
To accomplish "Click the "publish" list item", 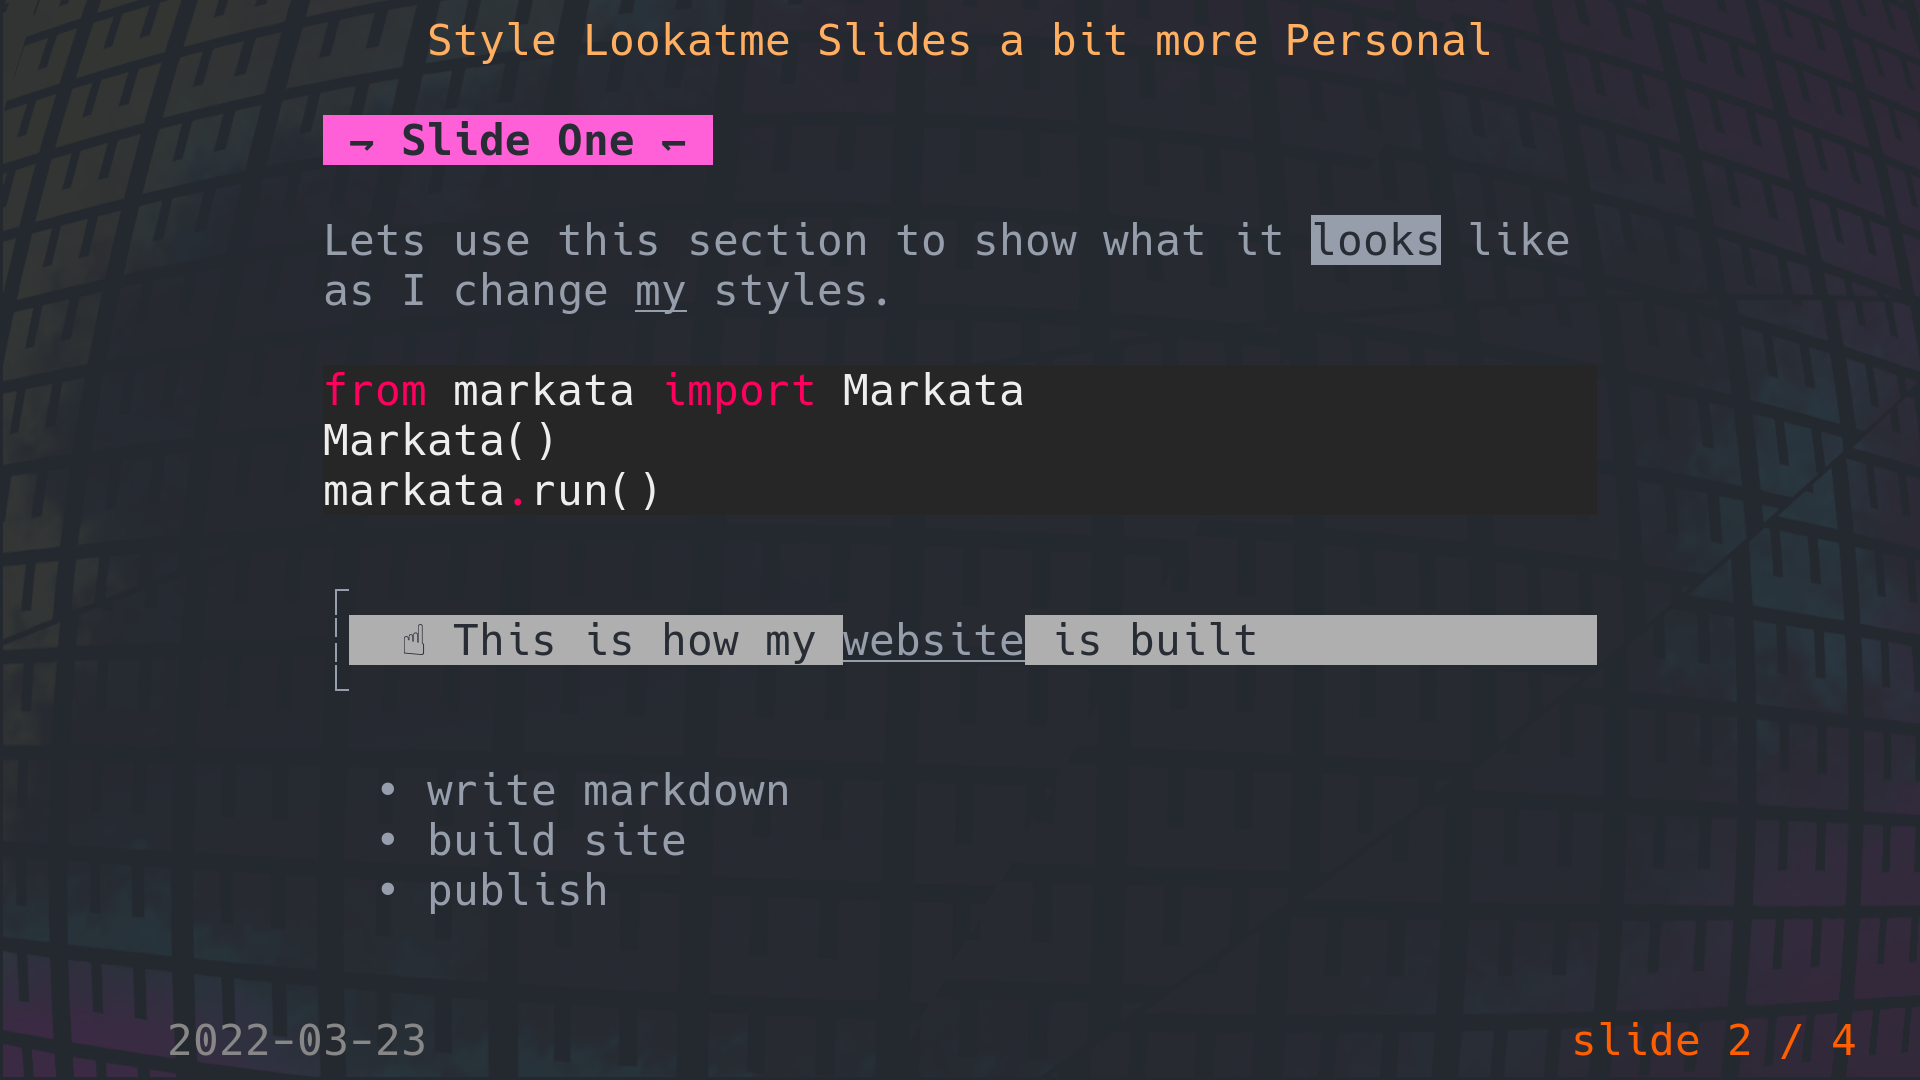I will click(x=517, y=891).
